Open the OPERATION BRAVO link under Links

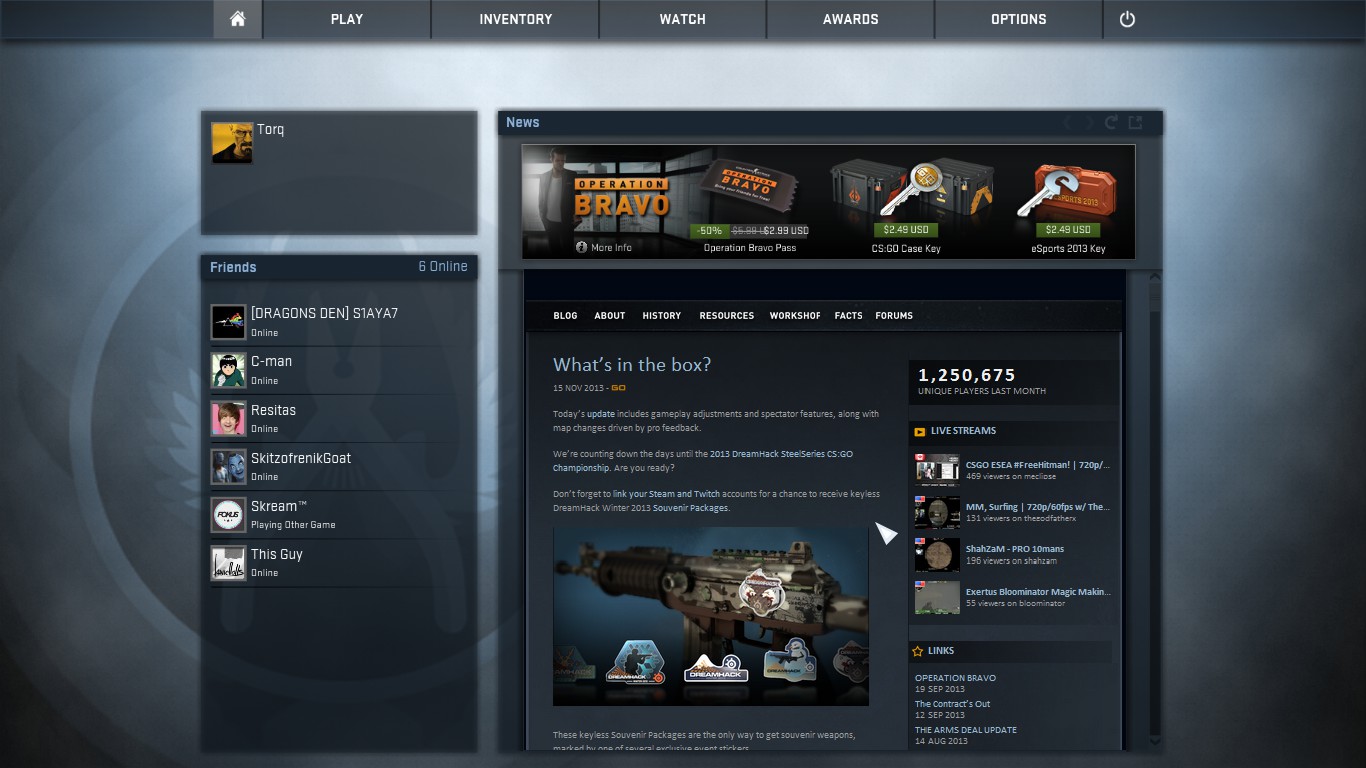[x=955, y=678]
